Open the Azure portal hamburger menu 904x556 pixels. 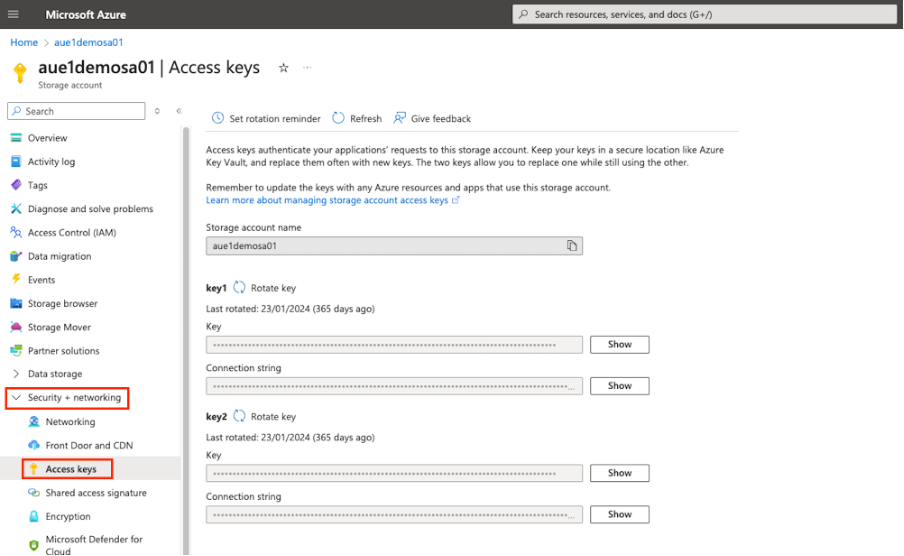tap(13, 14)
